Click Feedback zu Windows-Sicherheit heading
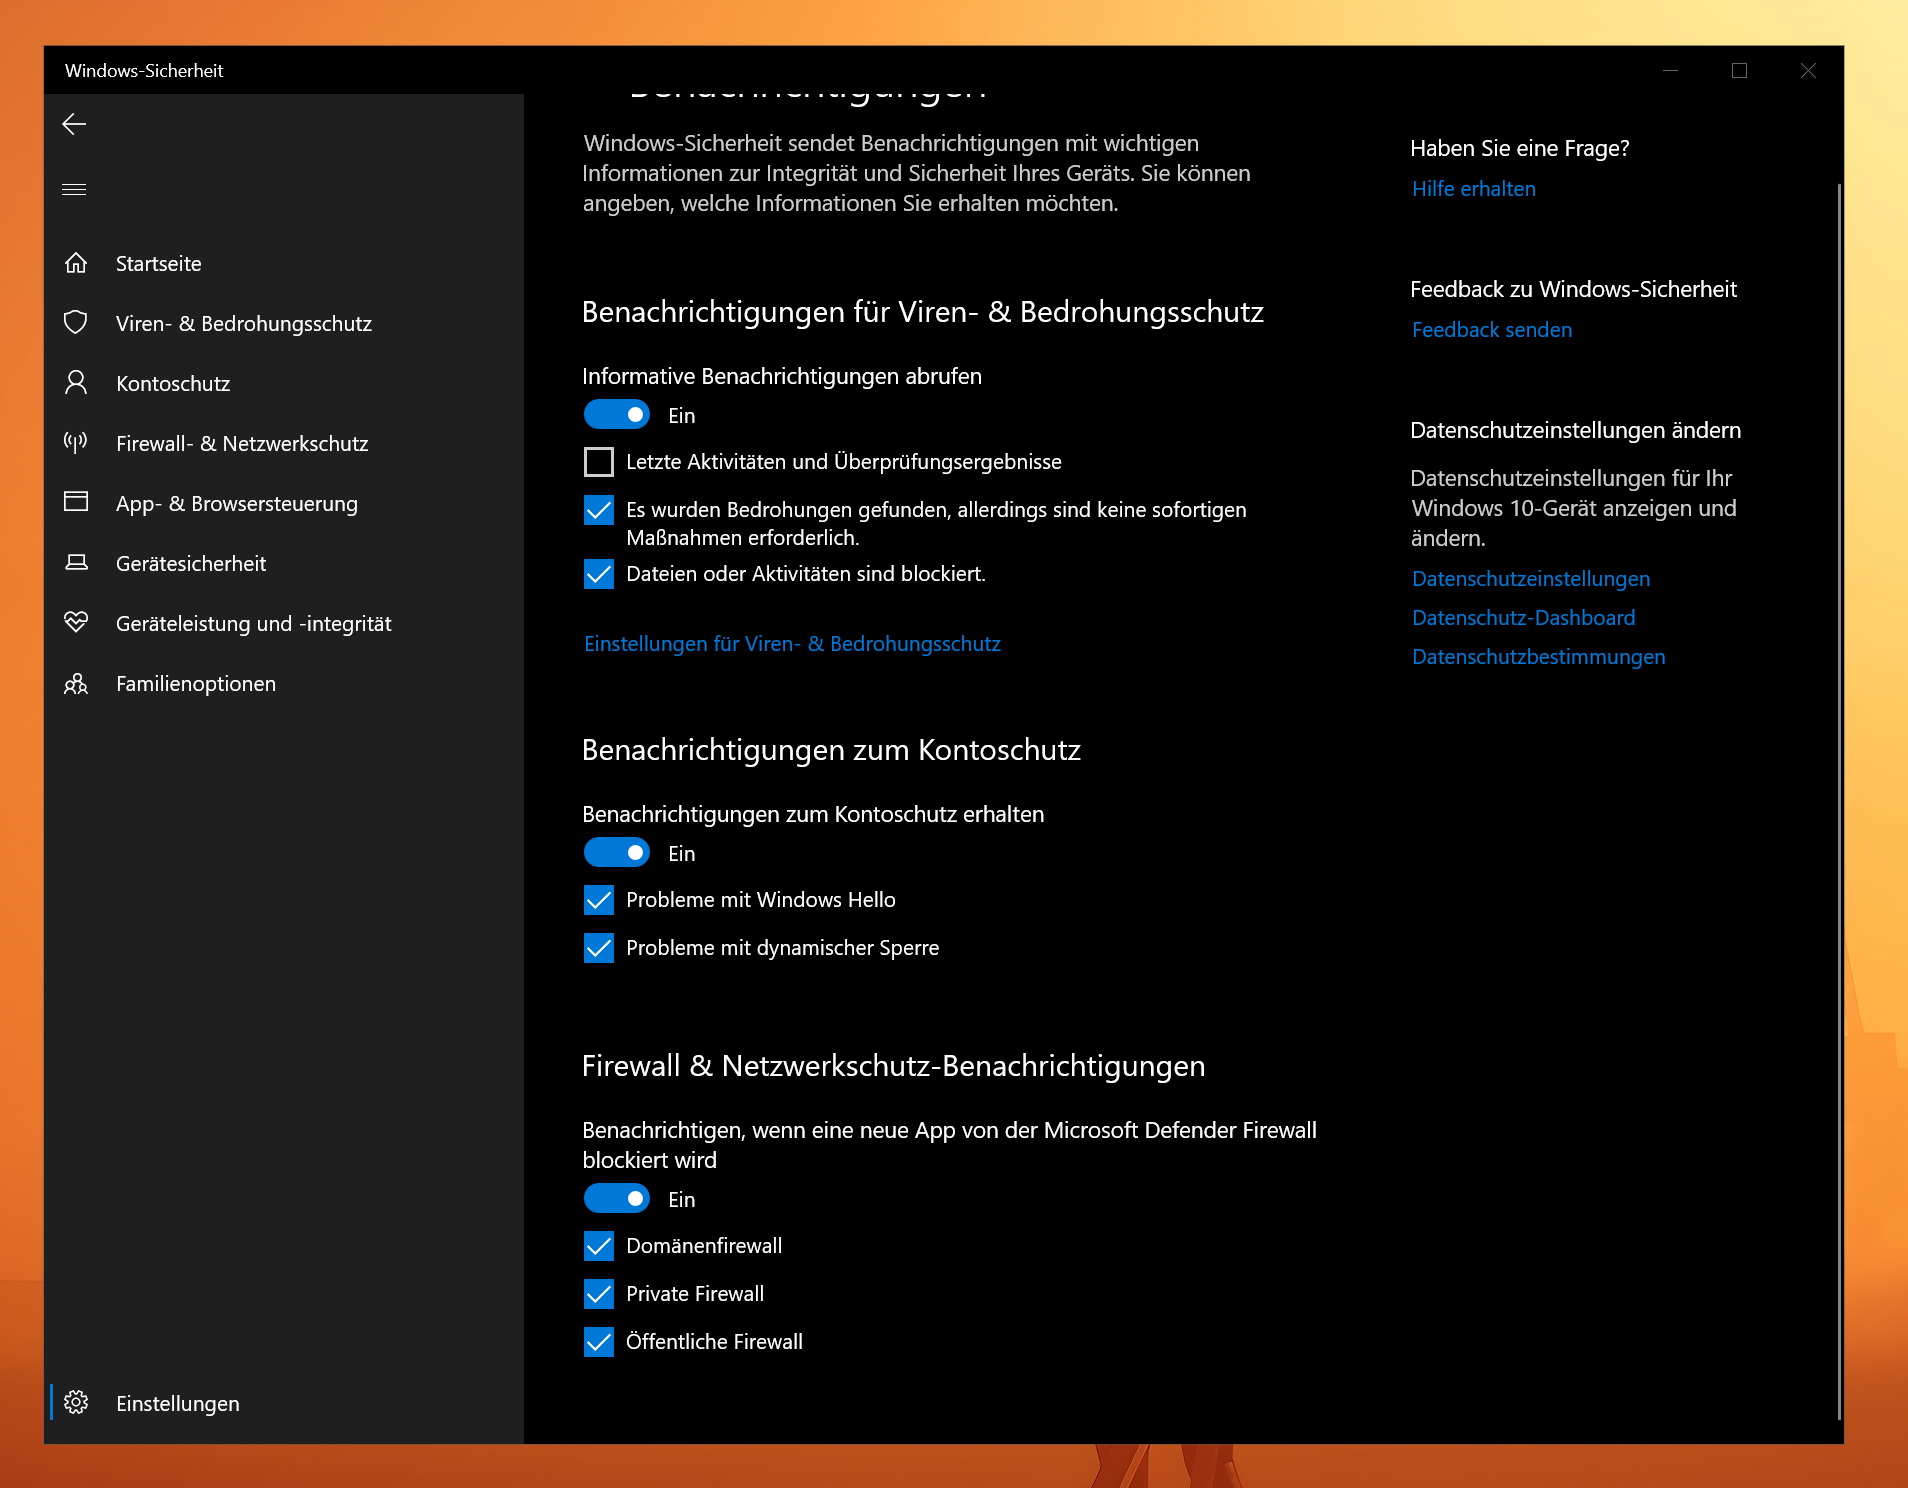 coord(1573,289)
